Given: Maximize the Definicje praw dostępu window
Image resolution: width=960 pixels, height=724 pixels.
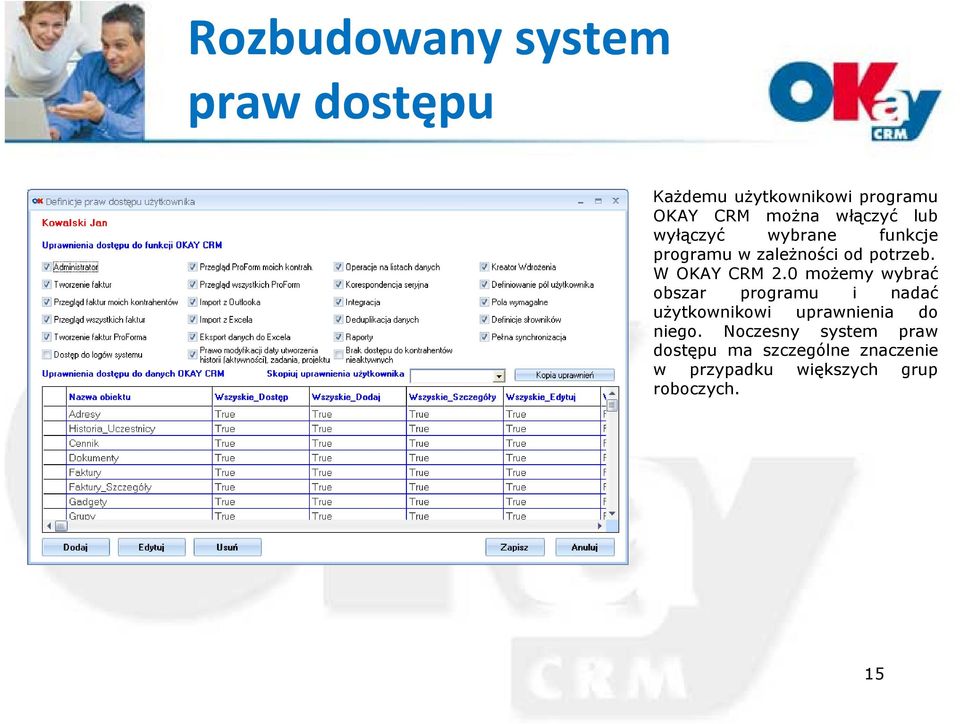Looking at the screenshot, I should (598, 201).
